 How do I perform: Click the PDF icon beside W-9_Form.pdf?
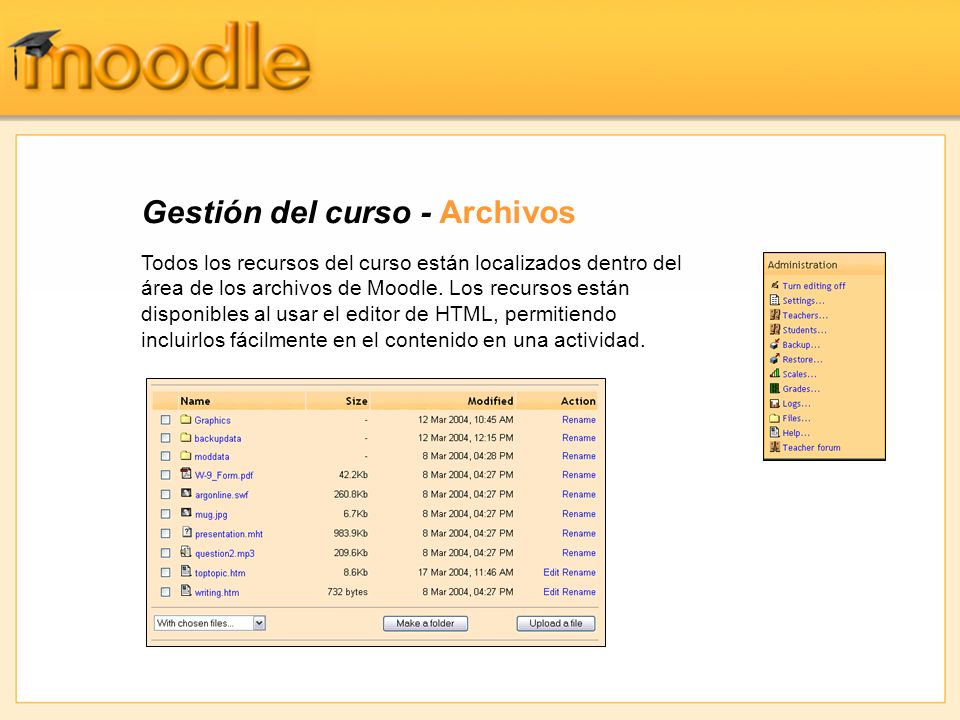186,473
